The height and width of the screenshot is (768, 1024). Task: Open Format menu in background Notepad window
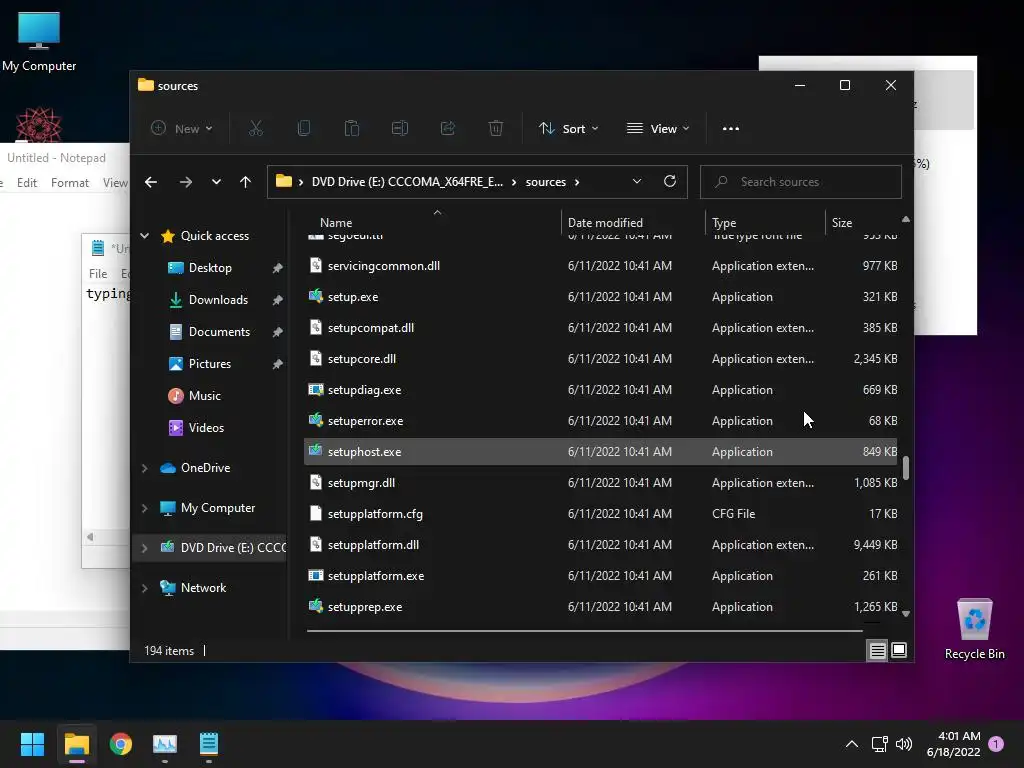click(70, 183)
